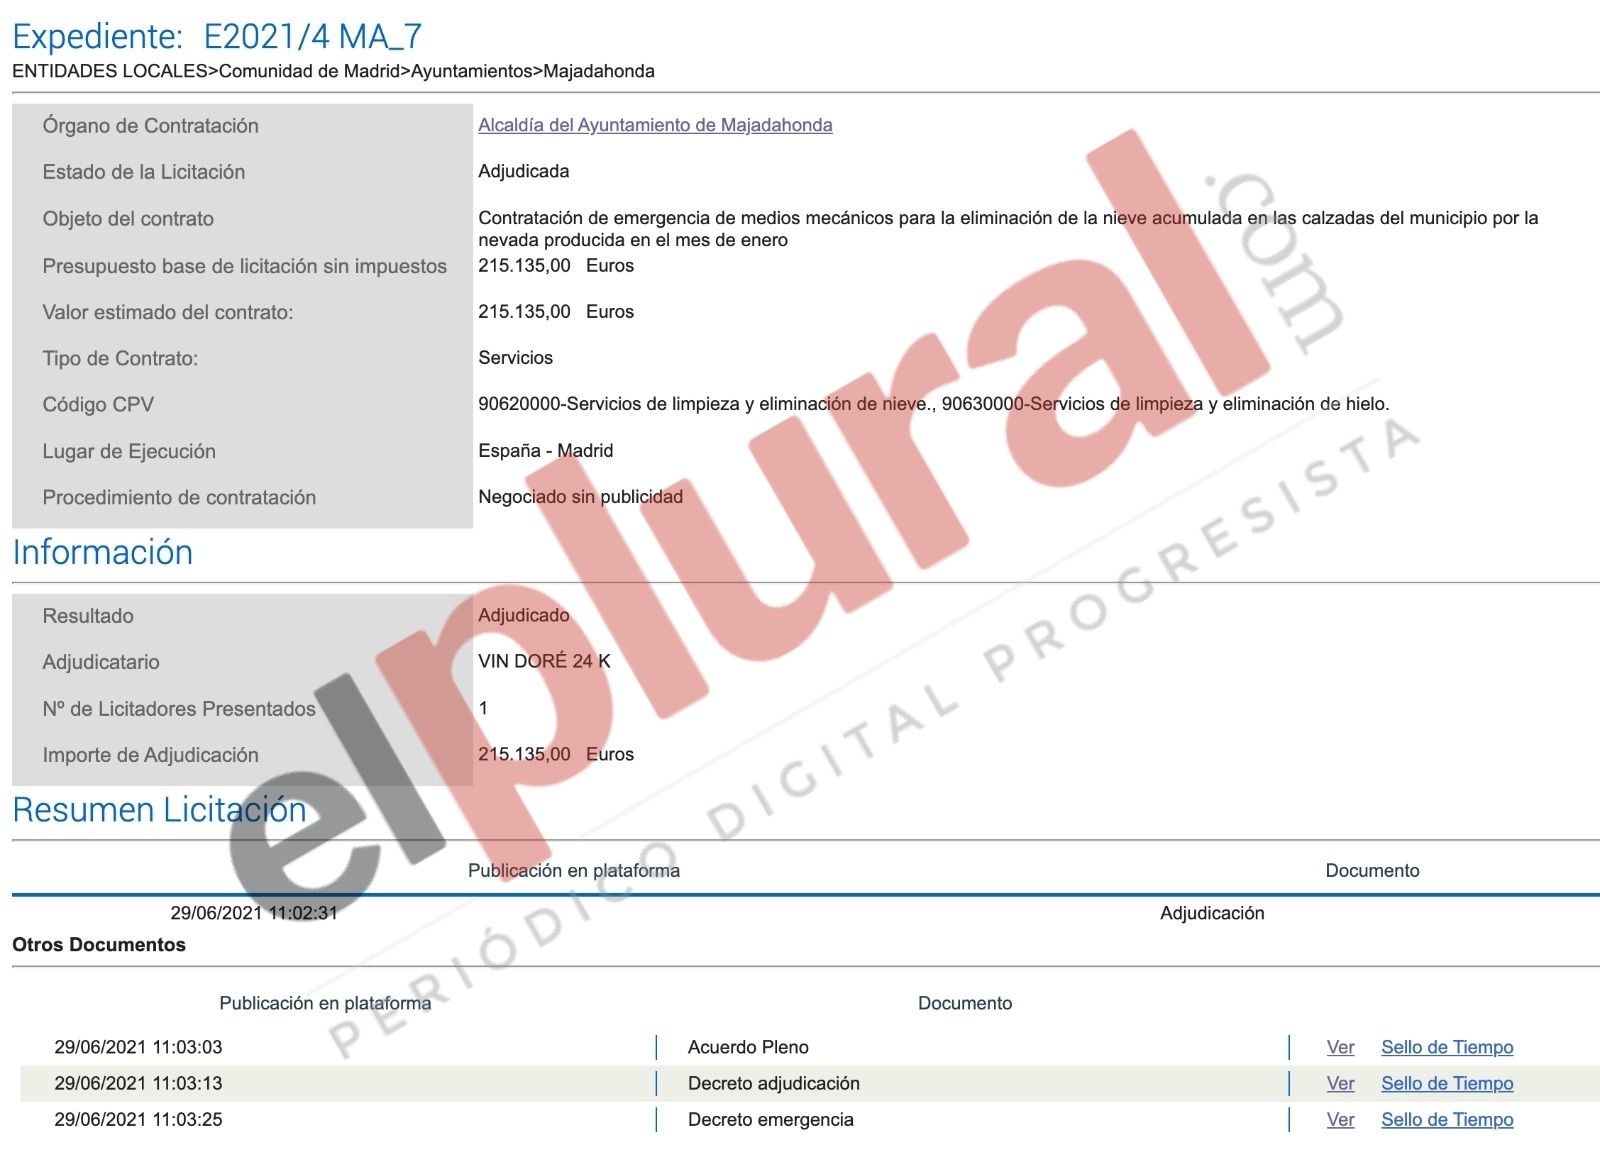This screenshot has width=1600, height=1157.
Task: Open Ver link for Decreto adjudicación
Action: point(1340,1083)
